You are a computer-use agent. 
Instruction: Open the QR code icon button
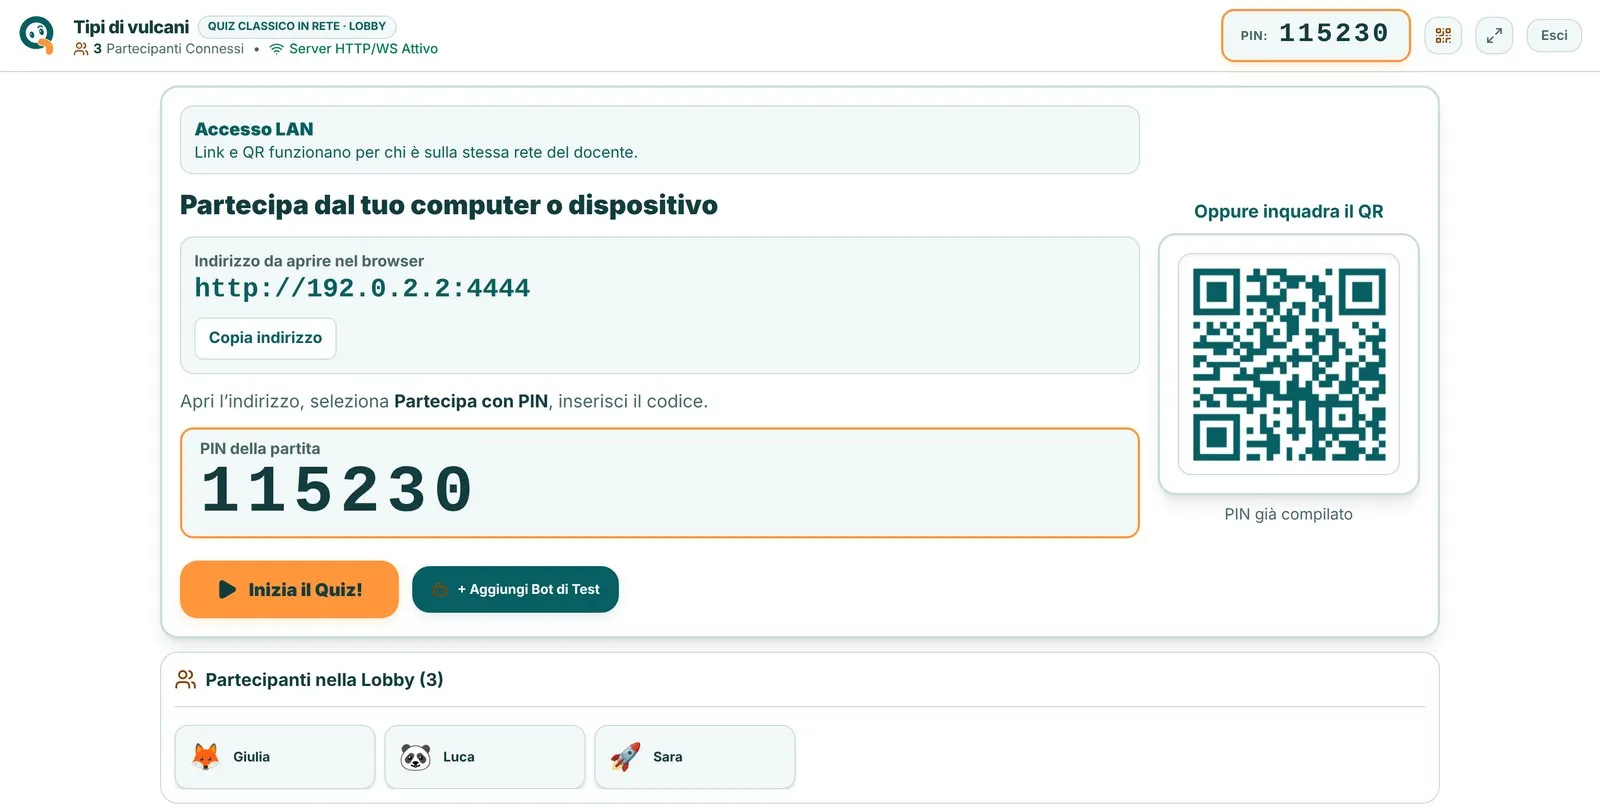tap(1443, 36)
